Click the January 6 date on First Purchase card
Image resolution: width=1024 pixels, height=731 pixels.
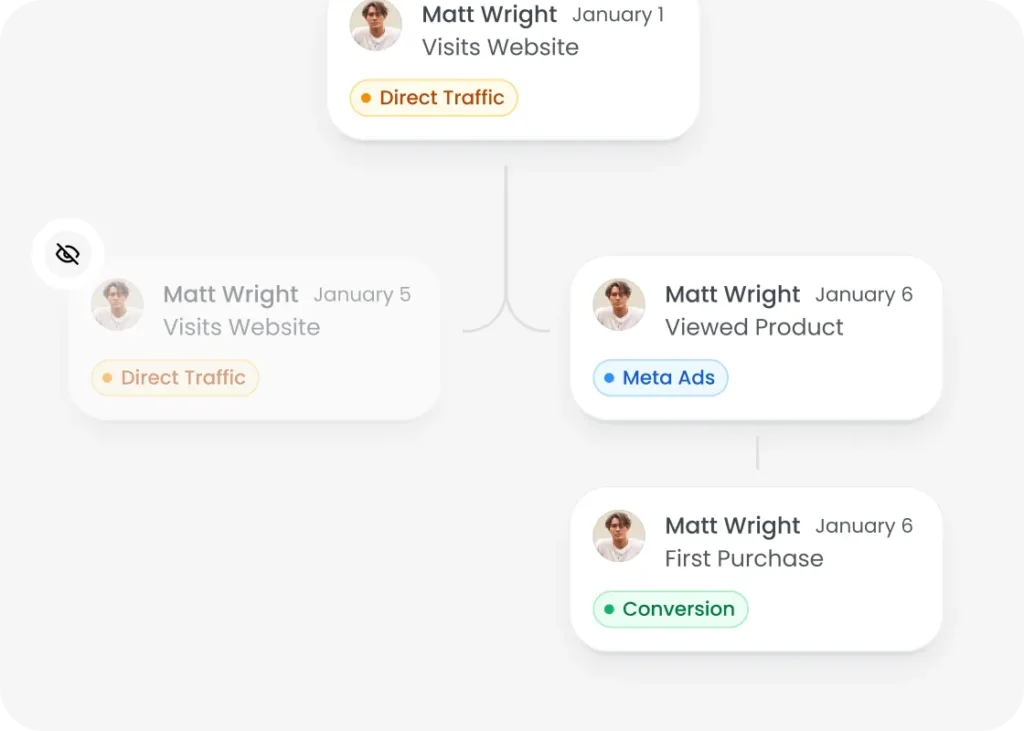click(864, 526)
